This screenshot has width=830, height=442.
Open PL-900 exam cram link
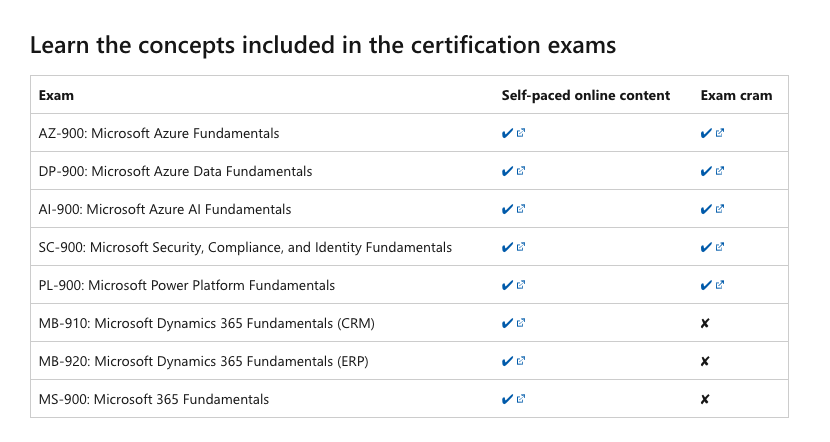tap(712, 285)
